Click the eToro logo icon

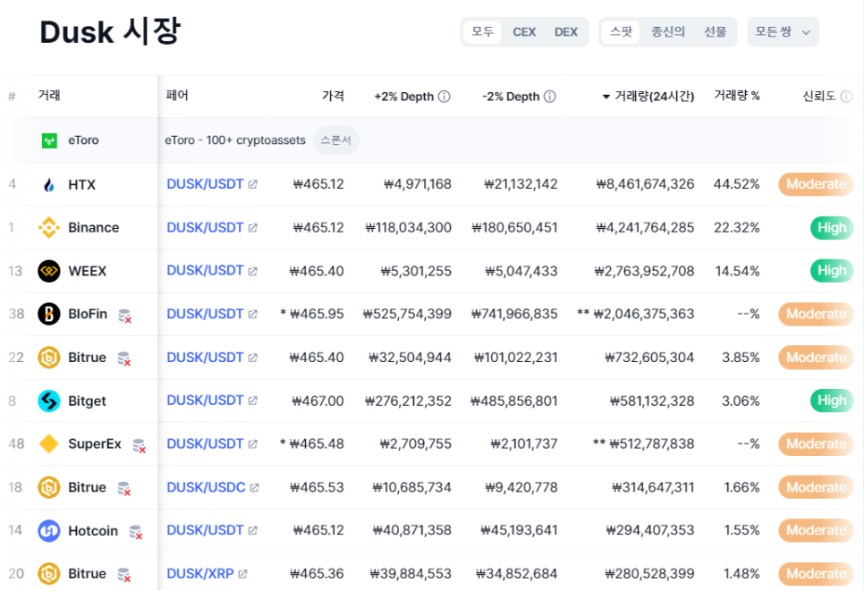(x=49, y=140)
